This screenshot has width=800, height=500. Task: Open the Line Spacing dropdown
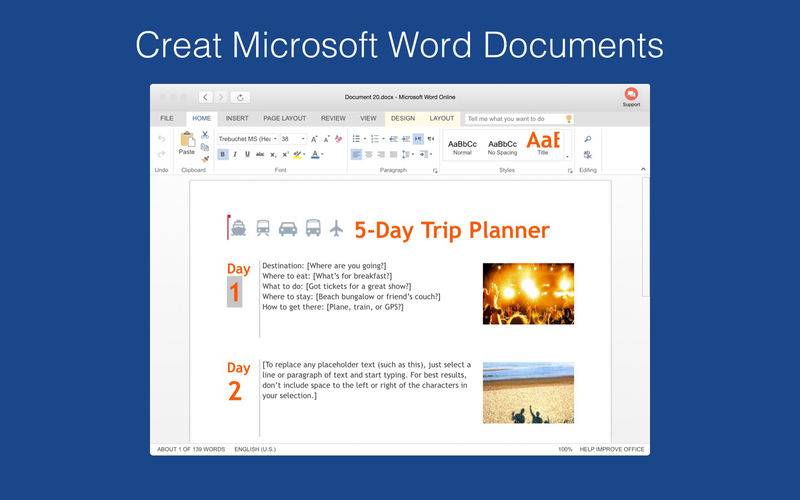click(x=408, y=154)
